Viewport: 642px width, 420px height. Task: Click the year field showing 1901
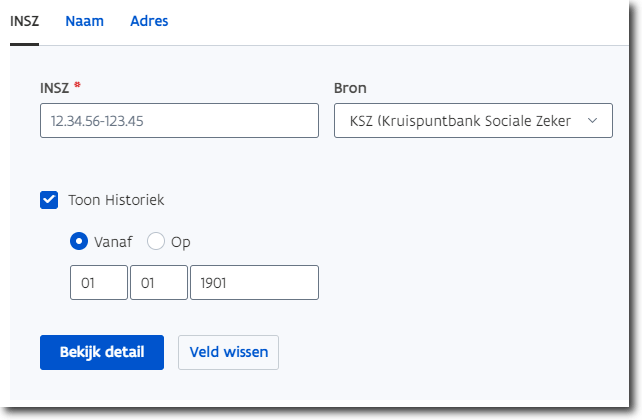click(254, 283)
